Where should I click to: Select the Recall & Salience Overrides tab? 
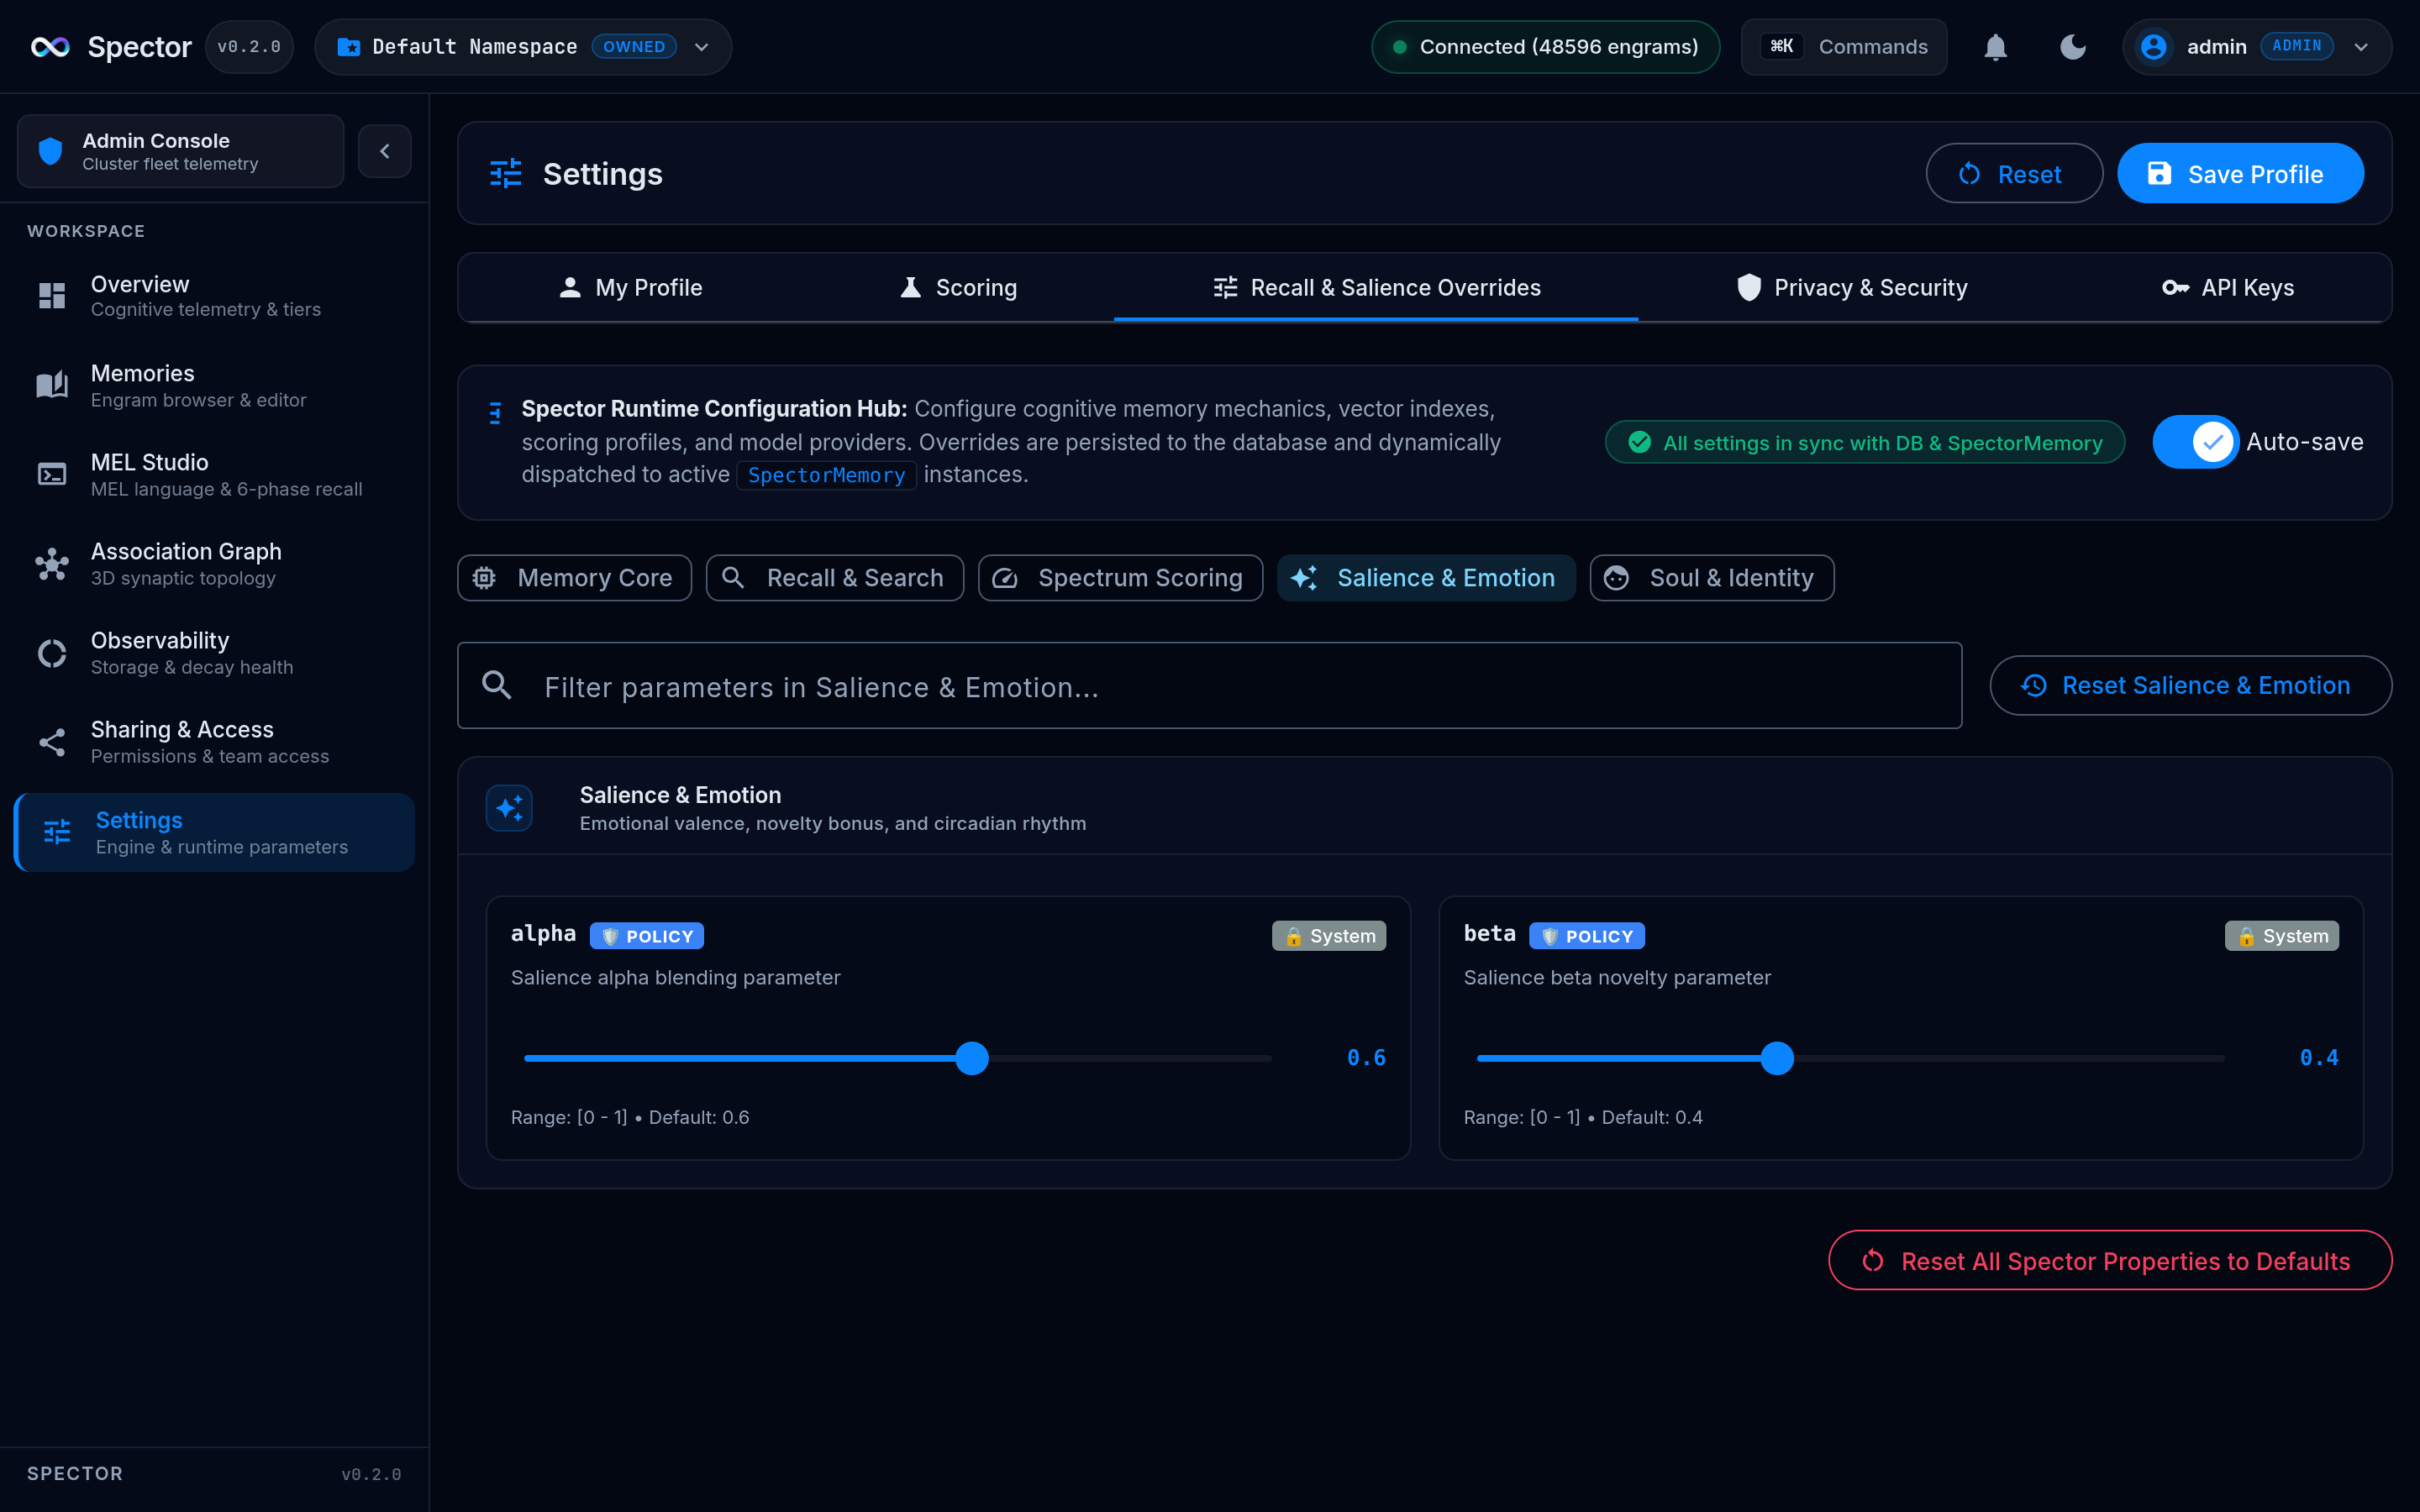[x=1376, y=288]
